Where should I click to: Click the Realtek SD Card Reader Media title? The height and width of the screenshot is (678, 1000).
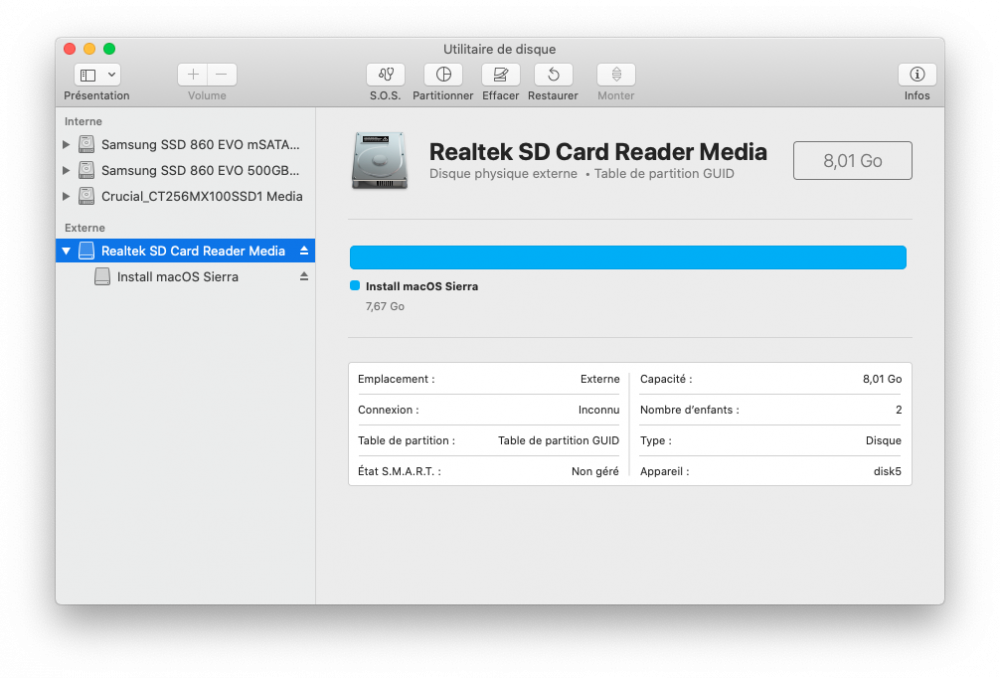point(598,152)
